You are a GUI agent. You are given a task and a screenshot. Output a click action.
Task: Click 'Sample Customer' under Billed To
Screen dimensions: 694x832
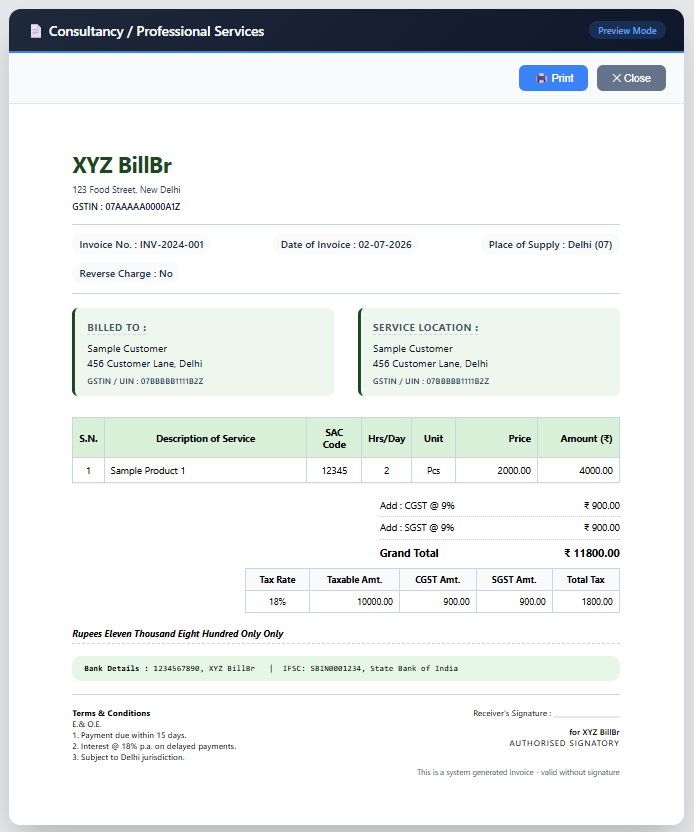pyautogui.click(x=127, y=349)
